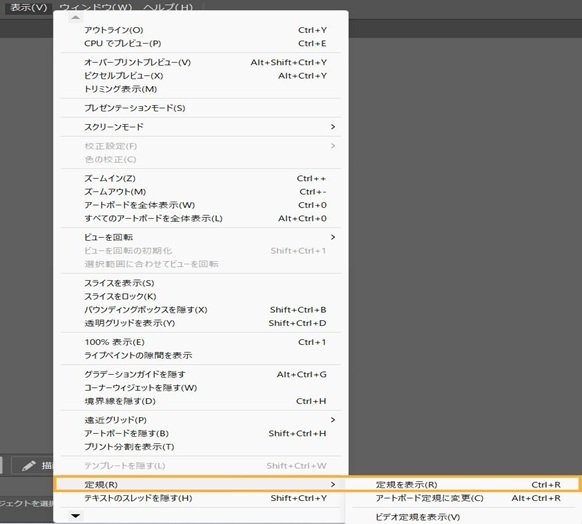The image size is (582, 524).
Task: Select ズームアウト(M) menu item
Action: 201,192
